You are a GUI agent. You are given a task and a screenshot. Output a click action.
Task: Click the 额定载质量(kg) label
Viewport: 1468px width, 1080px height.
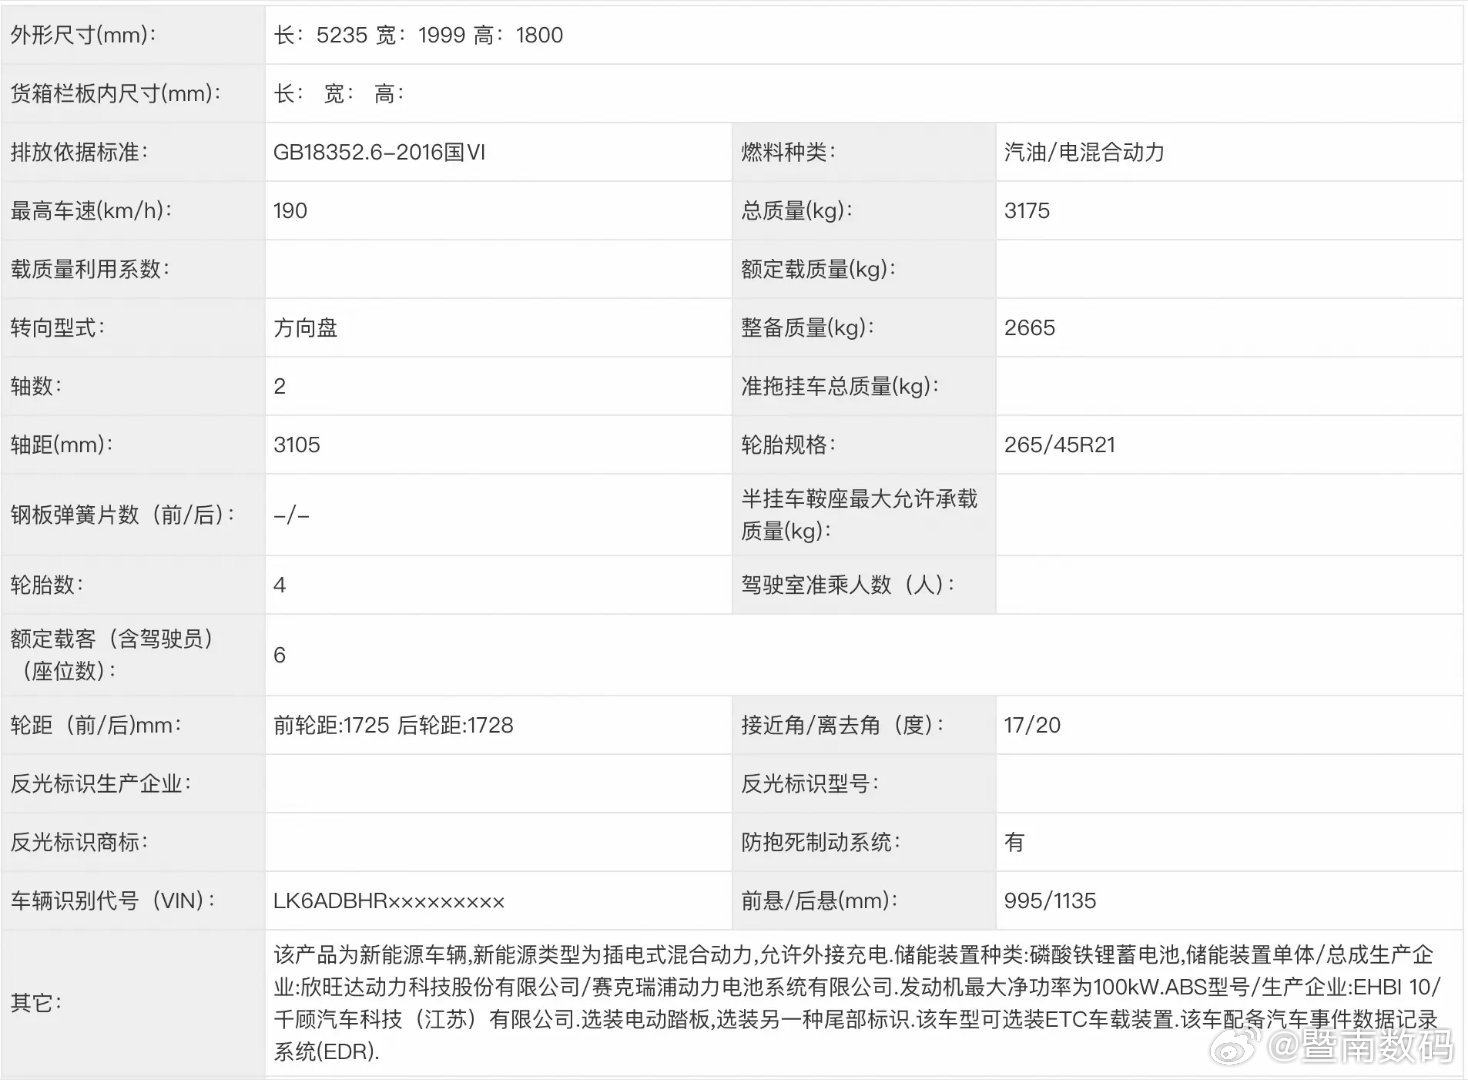(x=818, y=269)
